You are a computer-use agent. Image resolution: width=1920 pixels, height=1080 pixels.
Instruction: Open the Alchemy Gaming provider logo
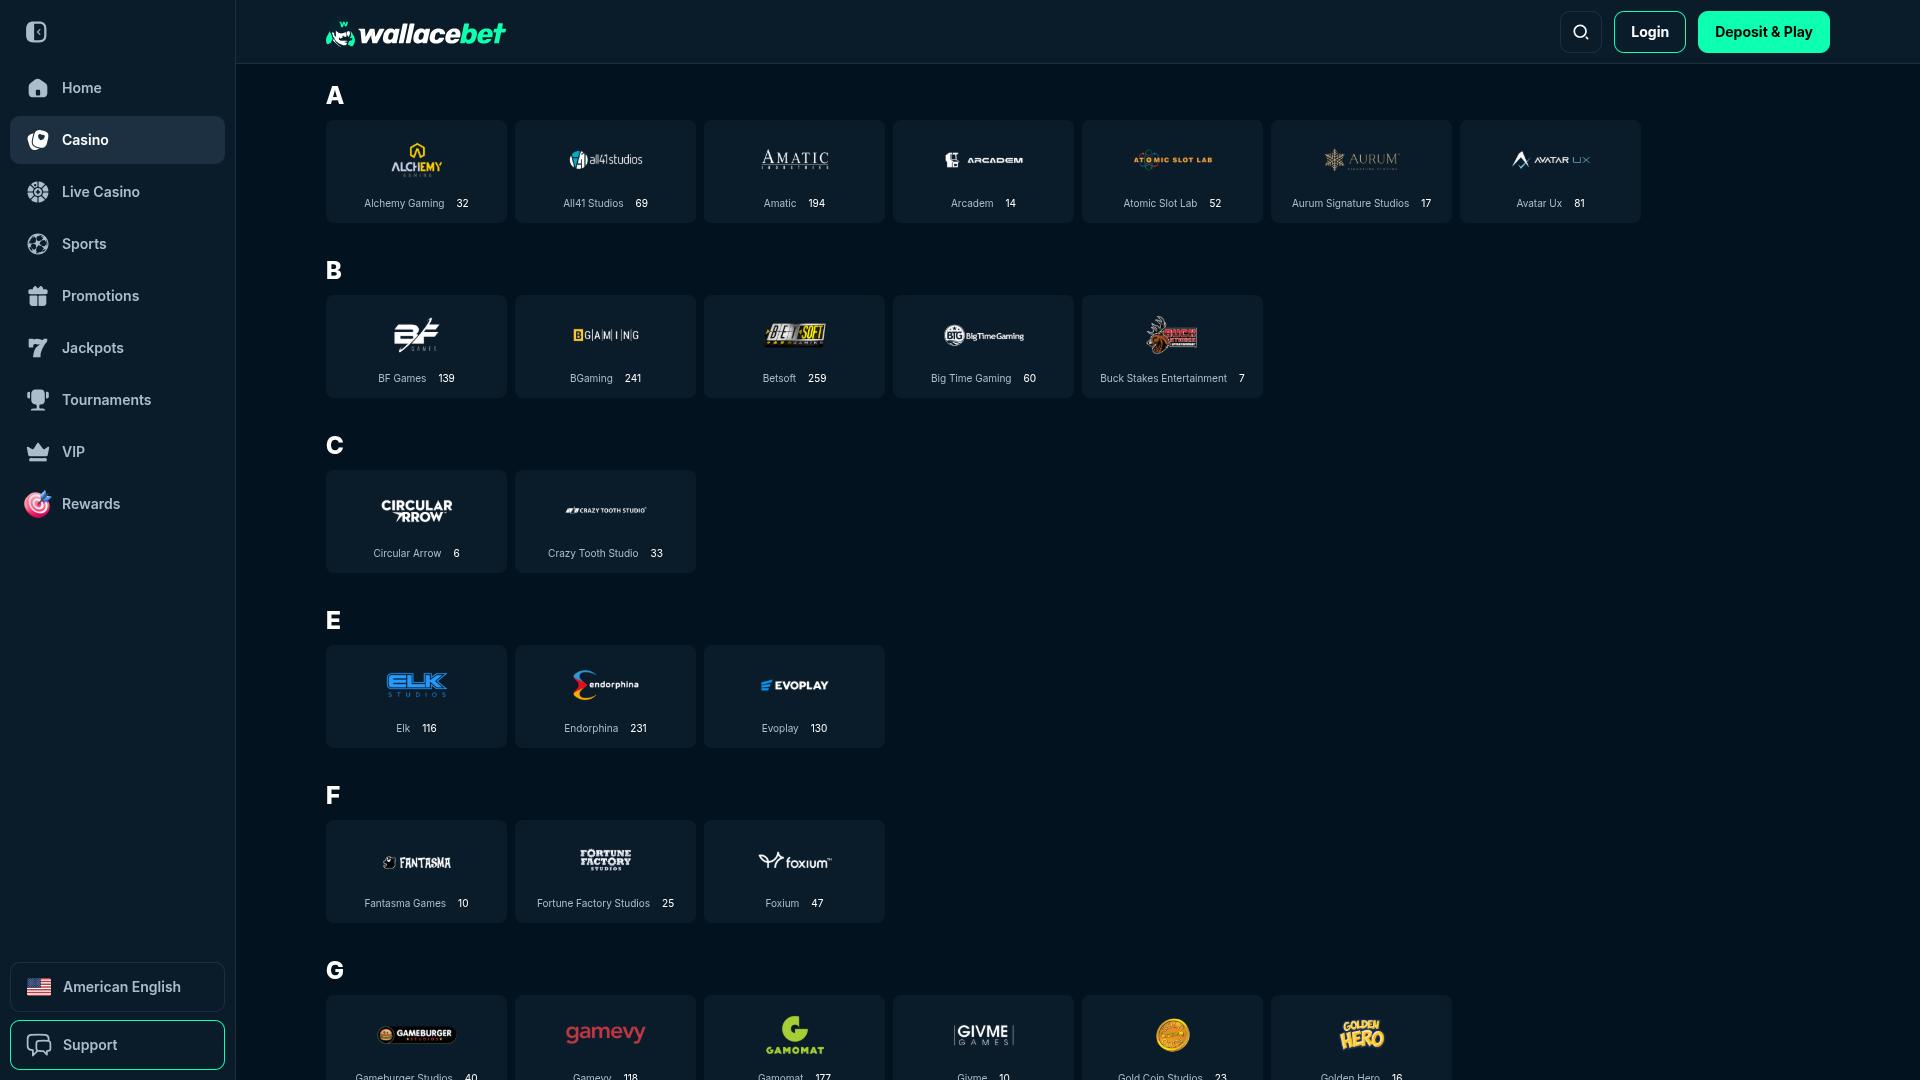tap(417, 160)
